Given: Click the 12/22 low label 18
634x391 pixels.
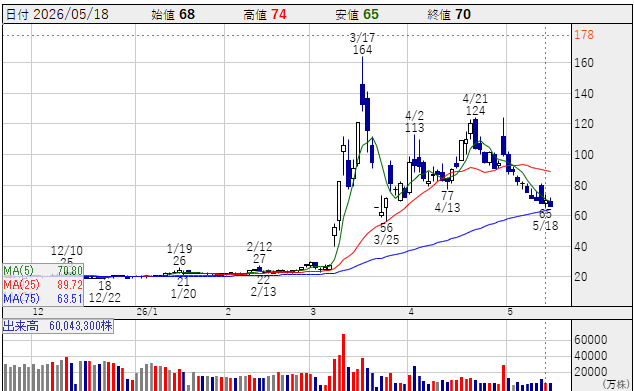Looking at the screenshot, I should point(105,285).
